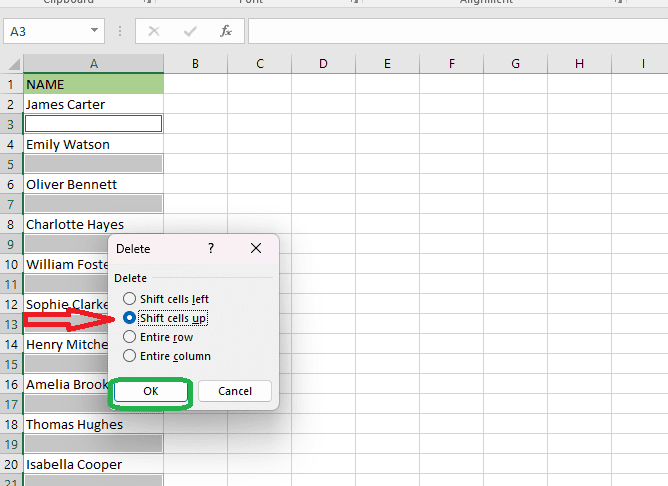Screen dimensions: 668x486
Task: Click inside the formula bar input
Action: 450,31
